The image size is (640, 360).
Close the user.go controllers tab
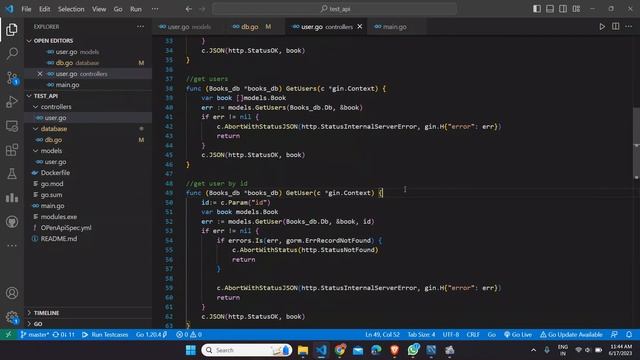pos(360,27)
